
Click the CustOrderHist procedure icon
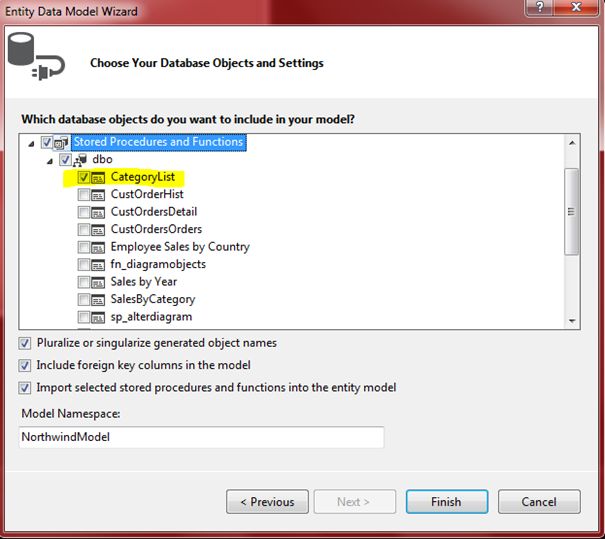click(x=98, y=195)
